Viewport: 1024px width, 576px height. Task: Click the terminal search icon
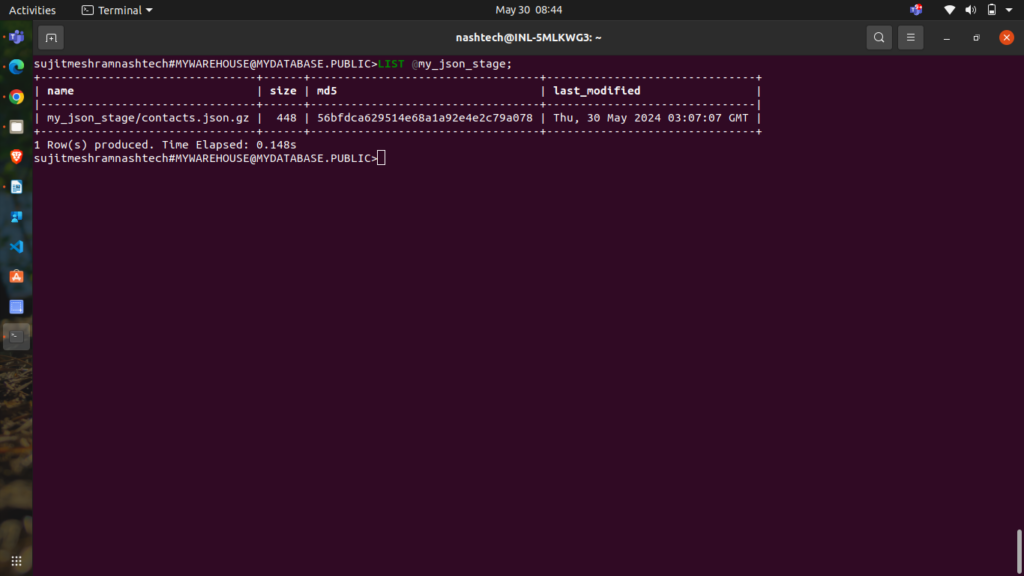[x=878, y=38]
